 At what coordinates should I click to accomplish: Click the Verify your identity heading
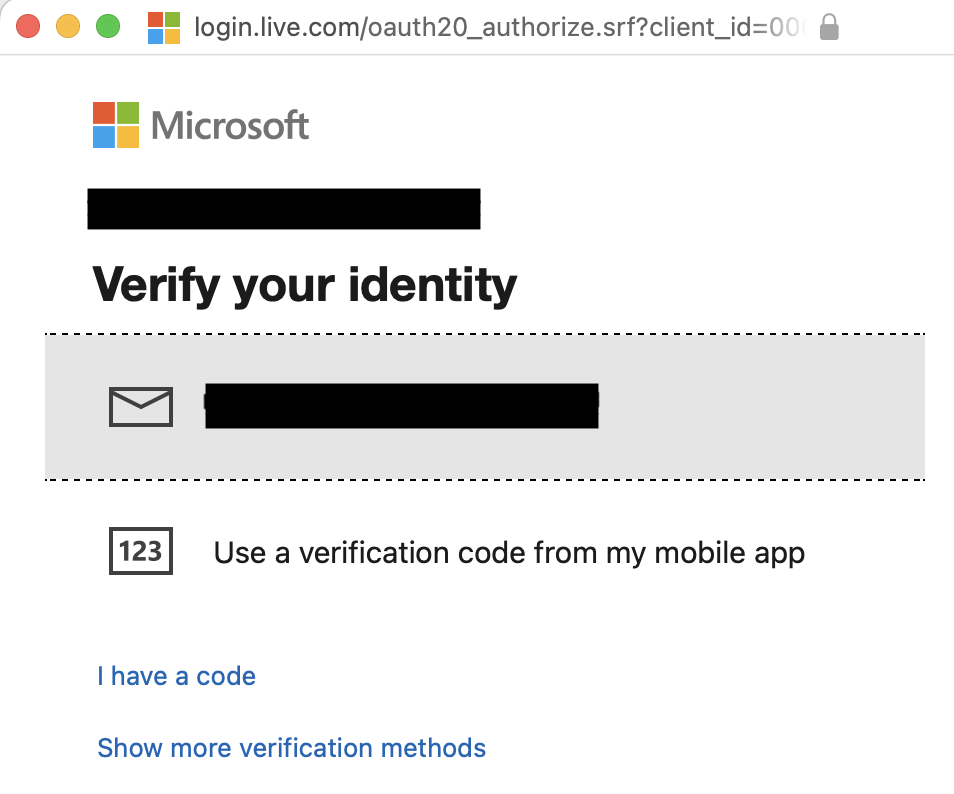(x=305, y=285)
